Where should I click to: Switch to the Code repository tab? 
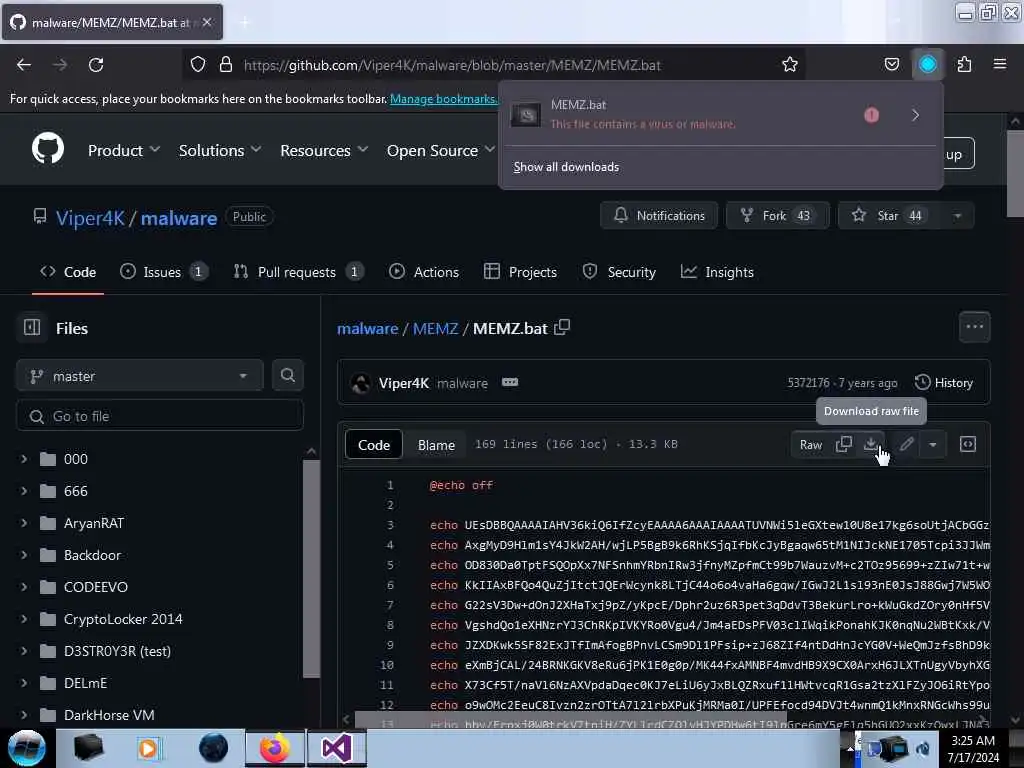point(68,272)
